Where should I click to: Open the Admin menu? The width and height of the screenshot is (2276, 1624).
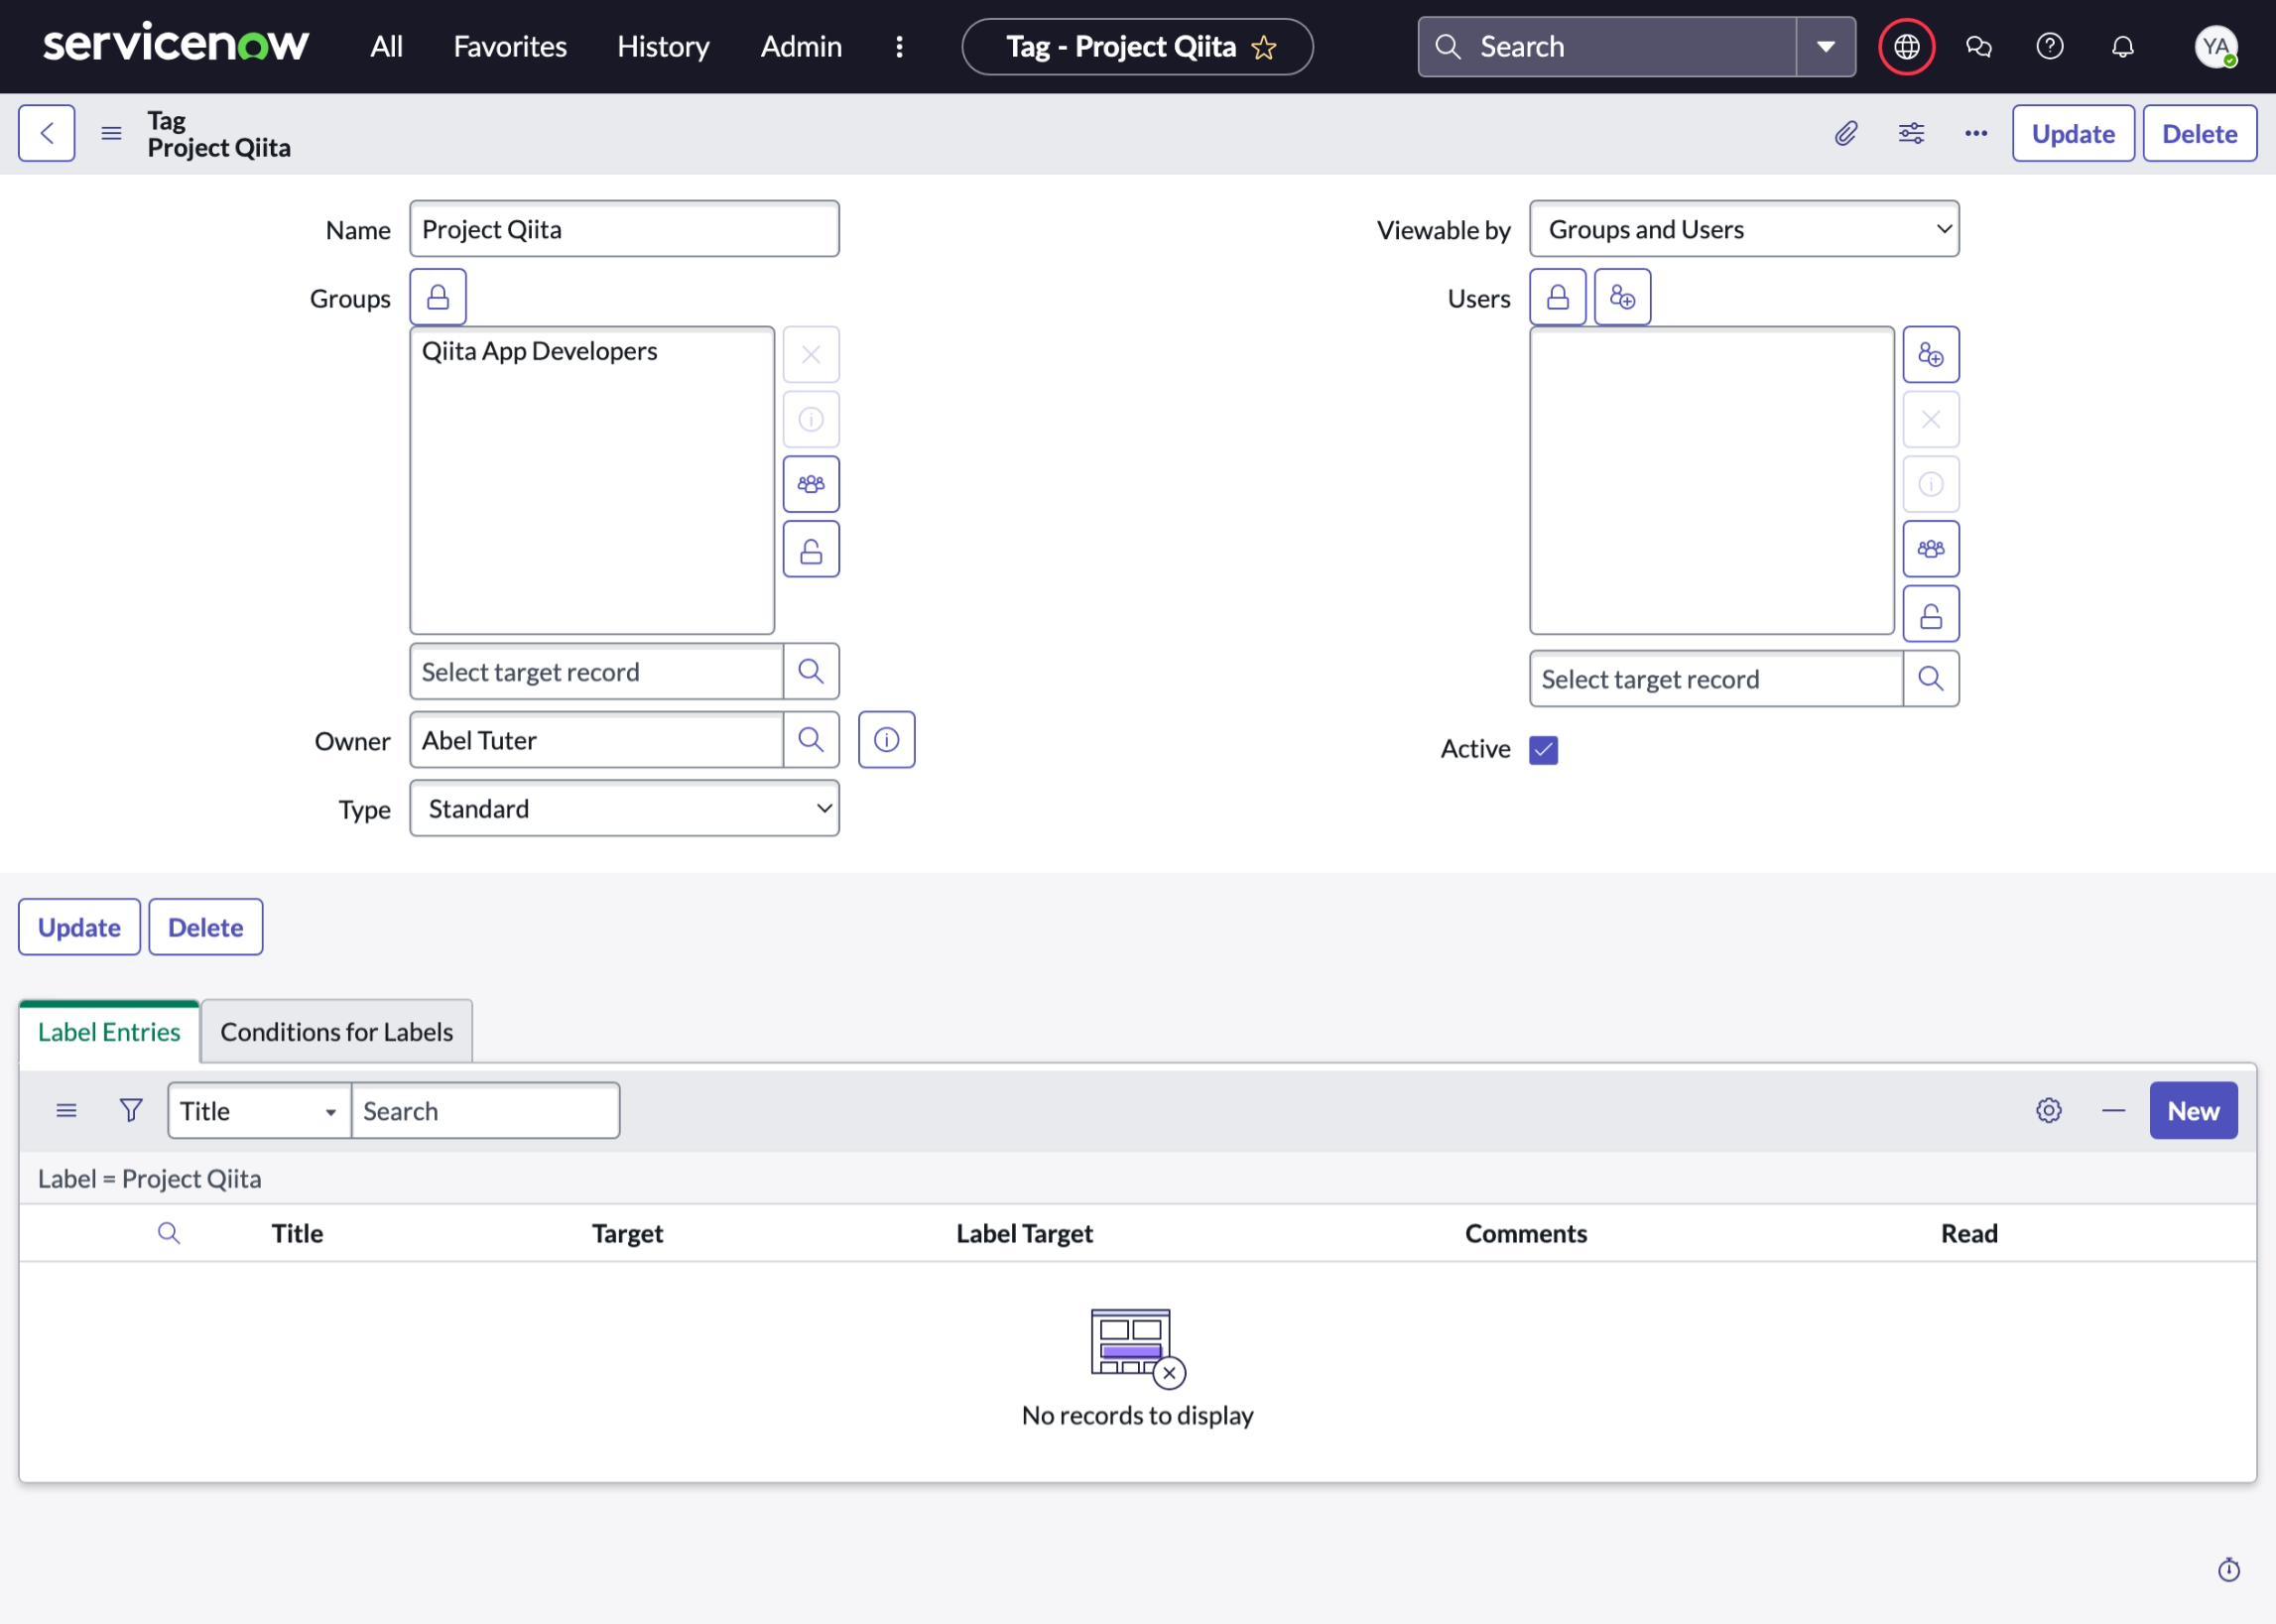tap(800, 46)
